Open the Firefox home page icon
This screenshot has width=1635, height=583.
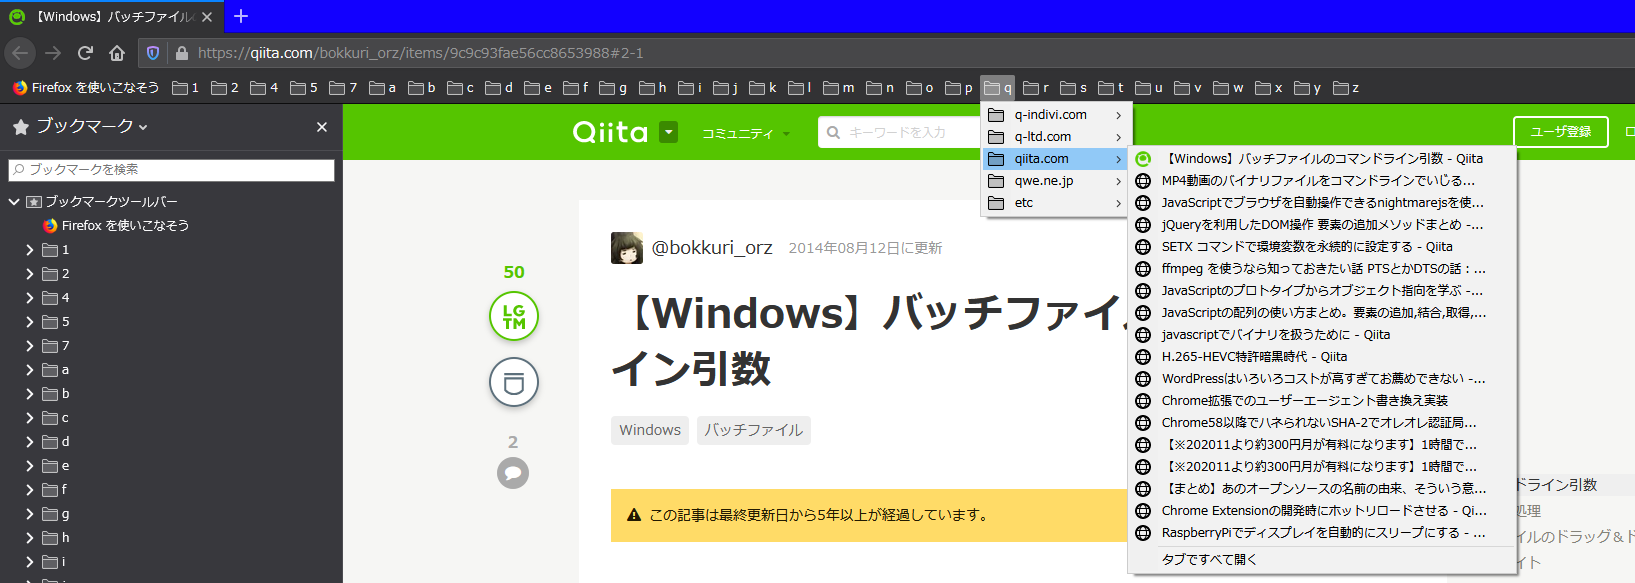pyautogui.click(x=117, y=53)
